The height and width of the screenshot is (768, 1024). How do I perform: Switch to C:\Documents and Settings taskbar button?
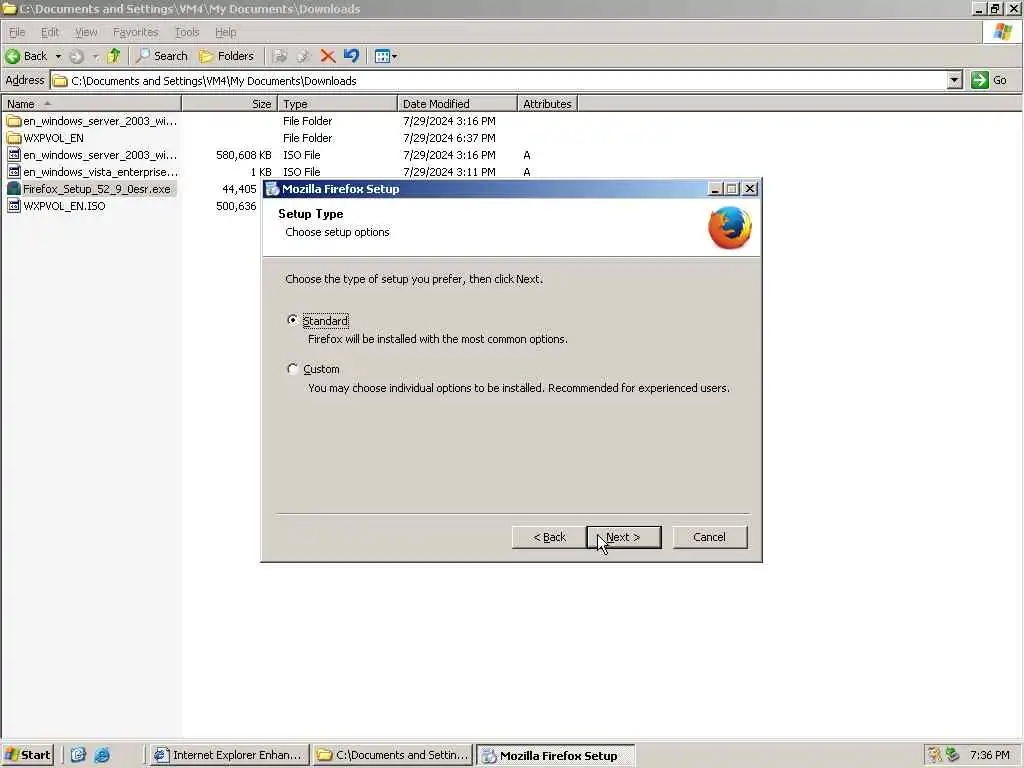point(393,755)
